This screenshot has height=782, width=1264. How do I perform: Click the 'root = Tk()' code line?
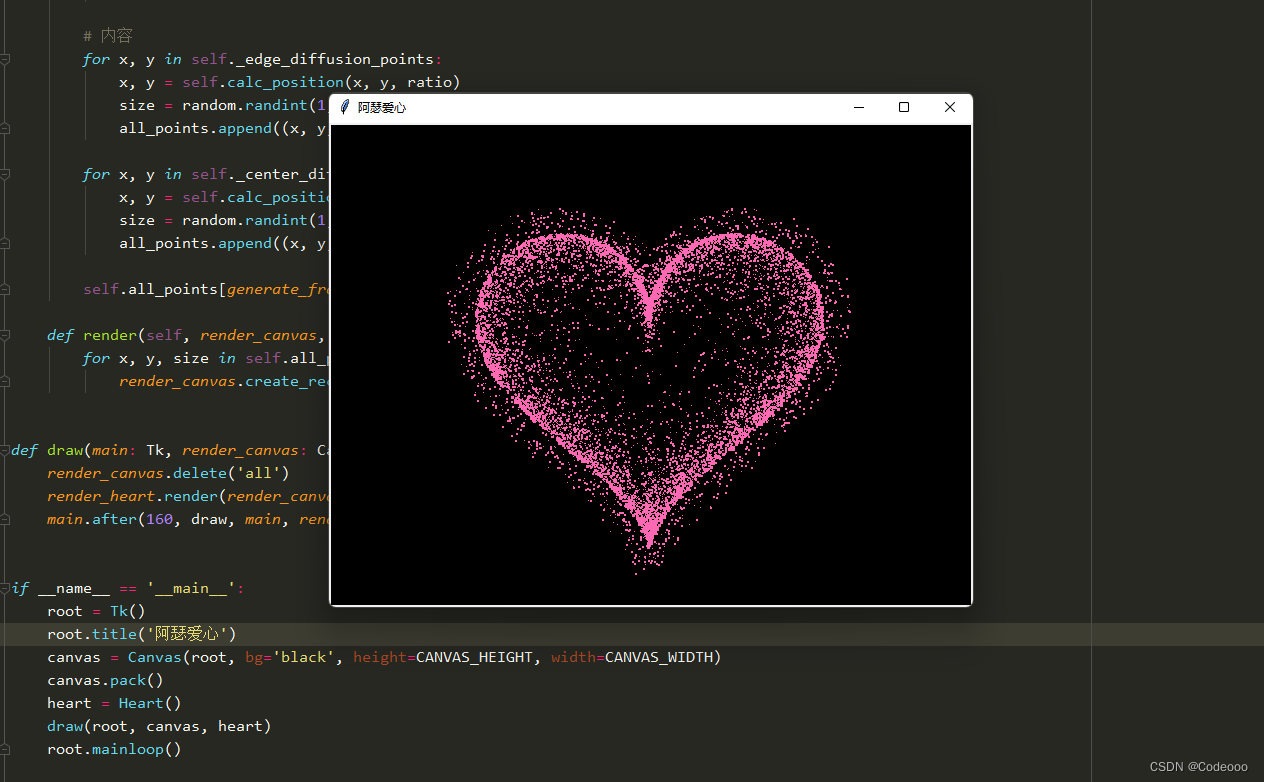click(96, 611)
